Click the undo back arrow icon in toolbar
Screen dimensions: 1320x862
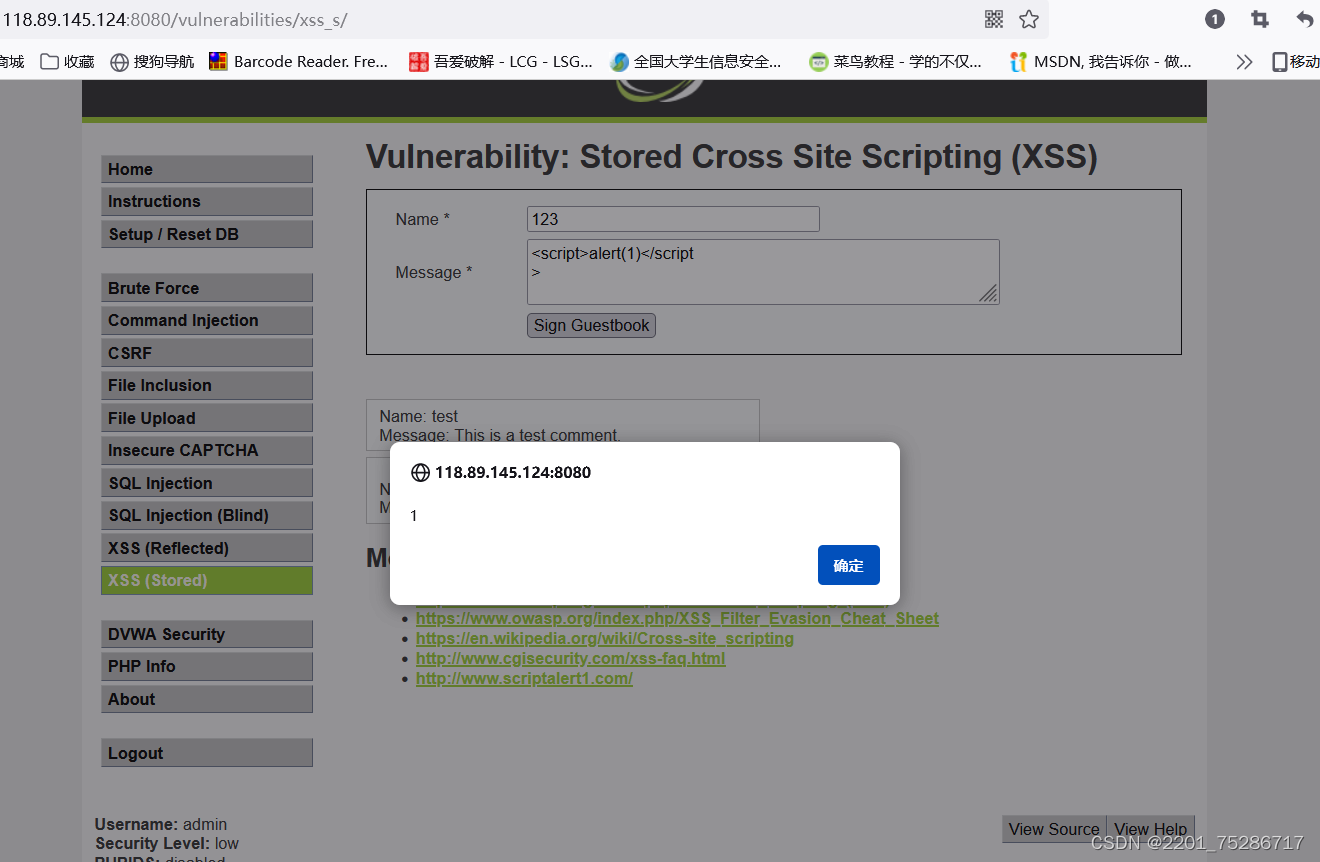click(x=1305, y=19)
